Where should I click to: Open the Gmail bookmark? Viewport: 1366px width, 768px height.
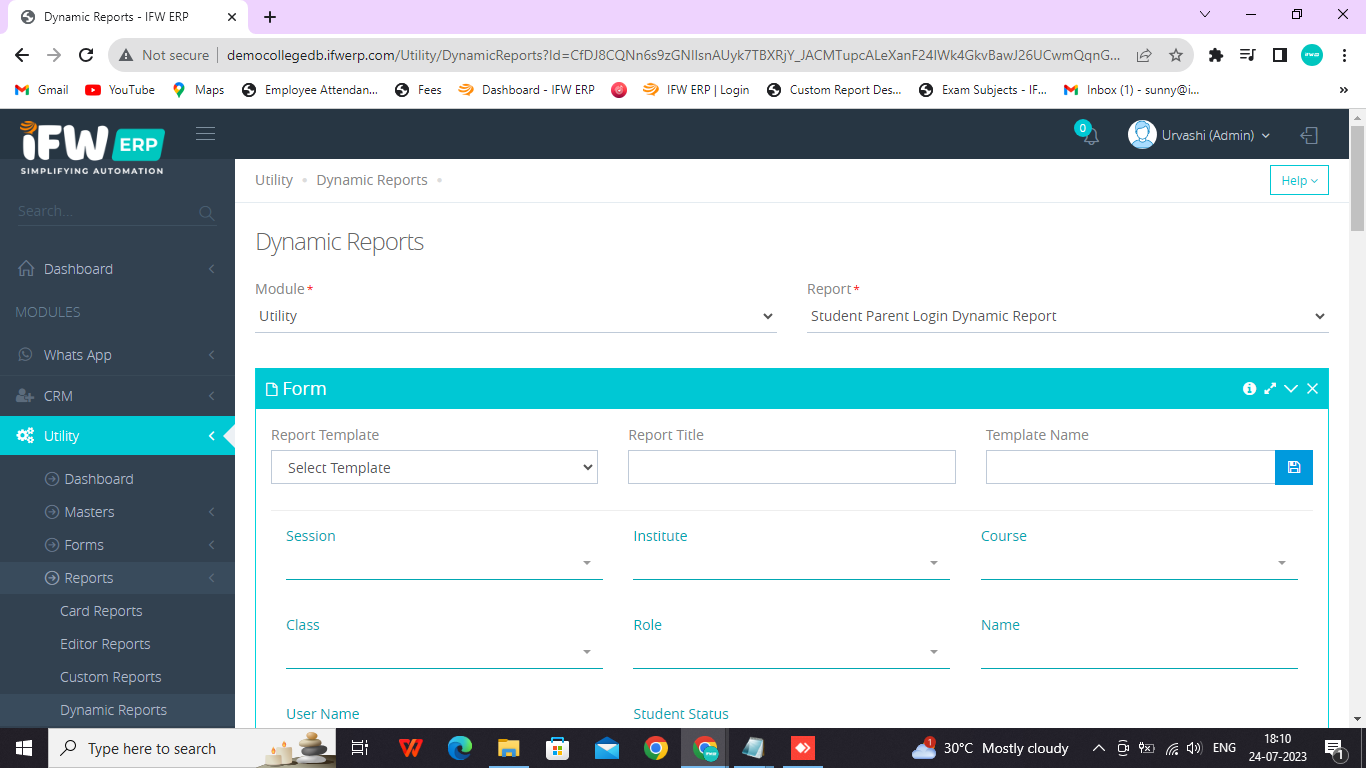tap(42, 90)
